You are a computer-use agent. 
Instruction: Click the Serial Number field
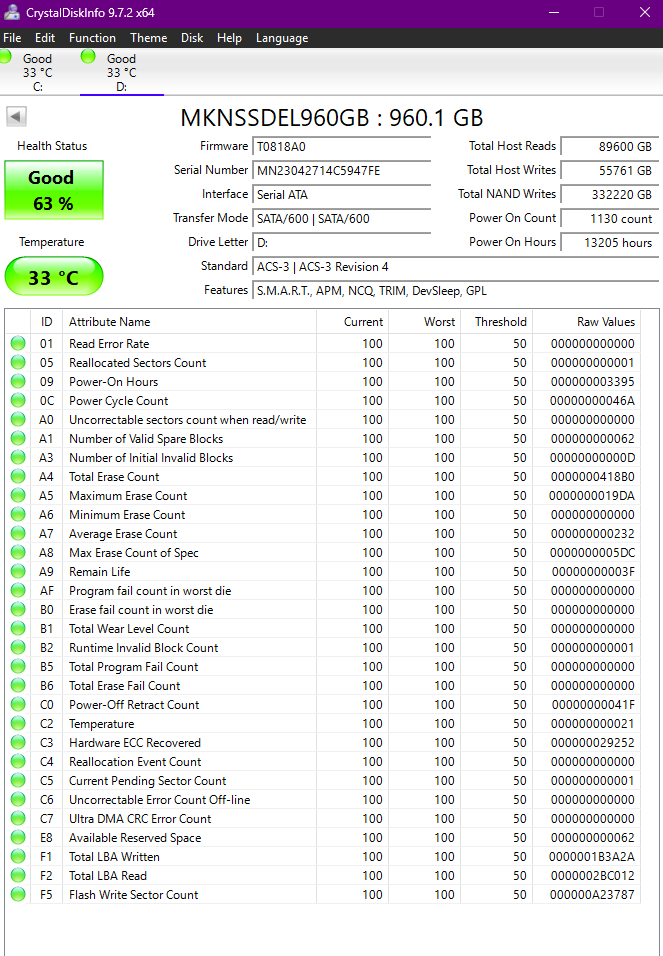pos(341,170)
